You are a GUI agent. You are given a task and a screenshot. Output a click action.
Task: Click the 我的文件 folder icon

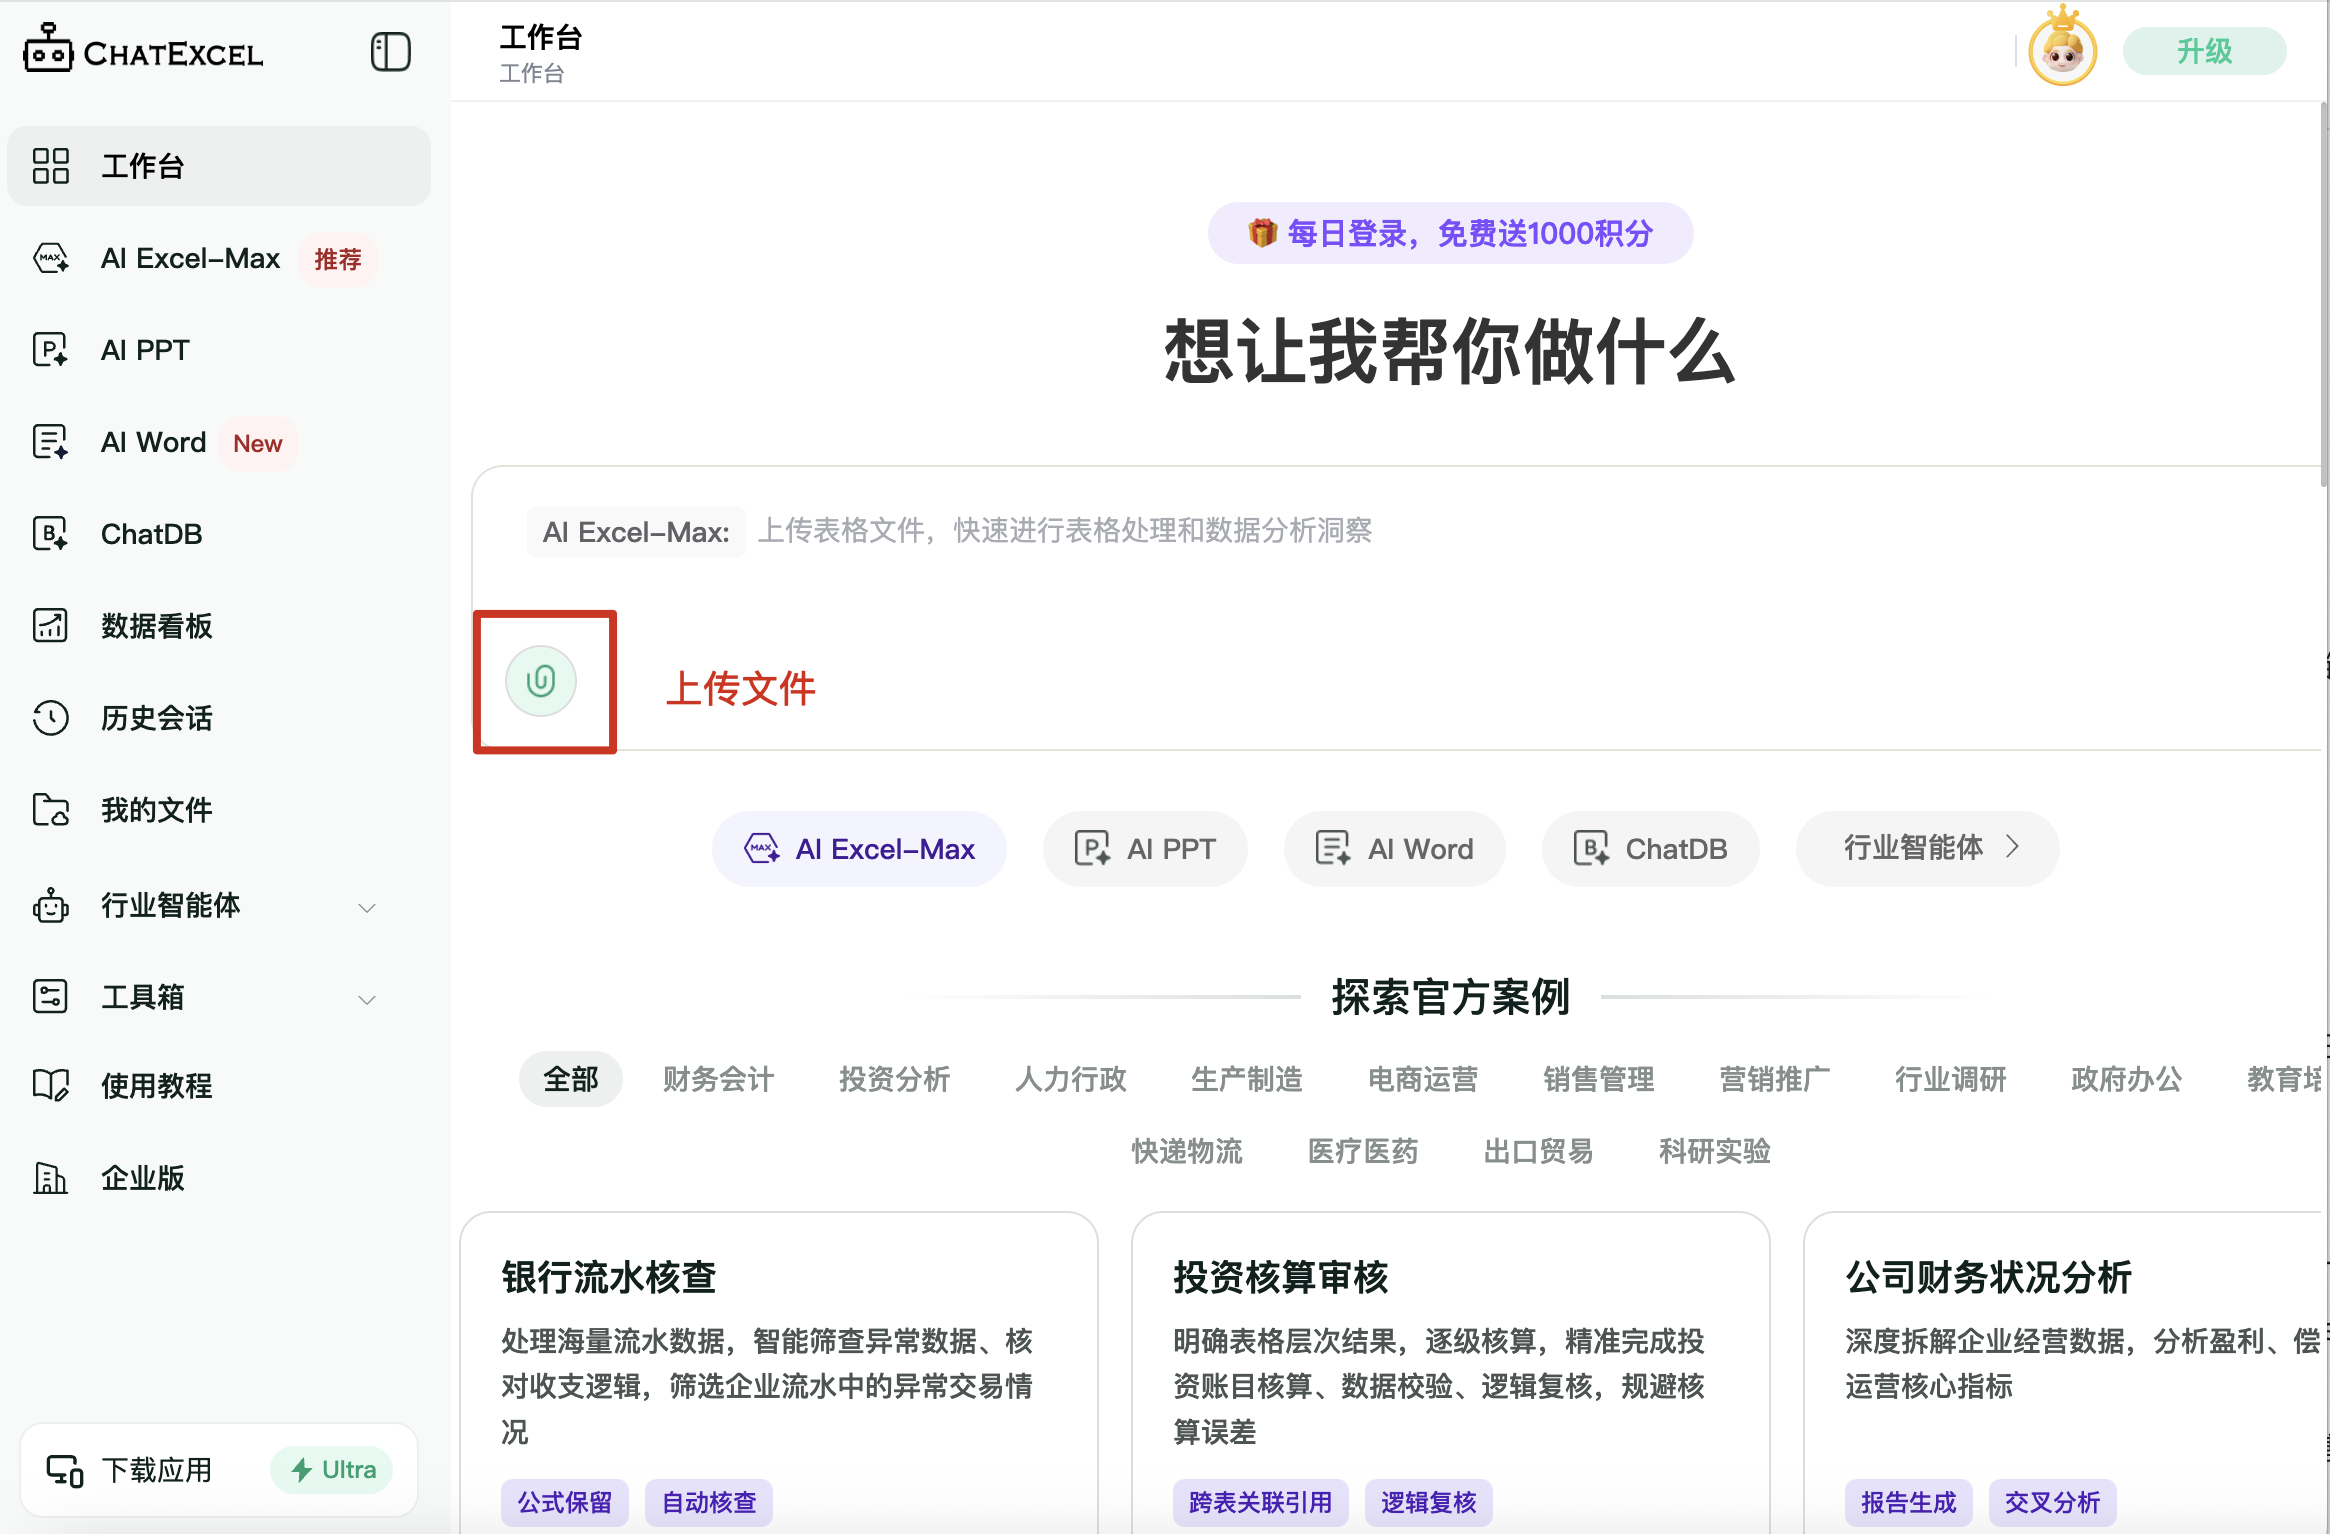click(x=50, y=810)
